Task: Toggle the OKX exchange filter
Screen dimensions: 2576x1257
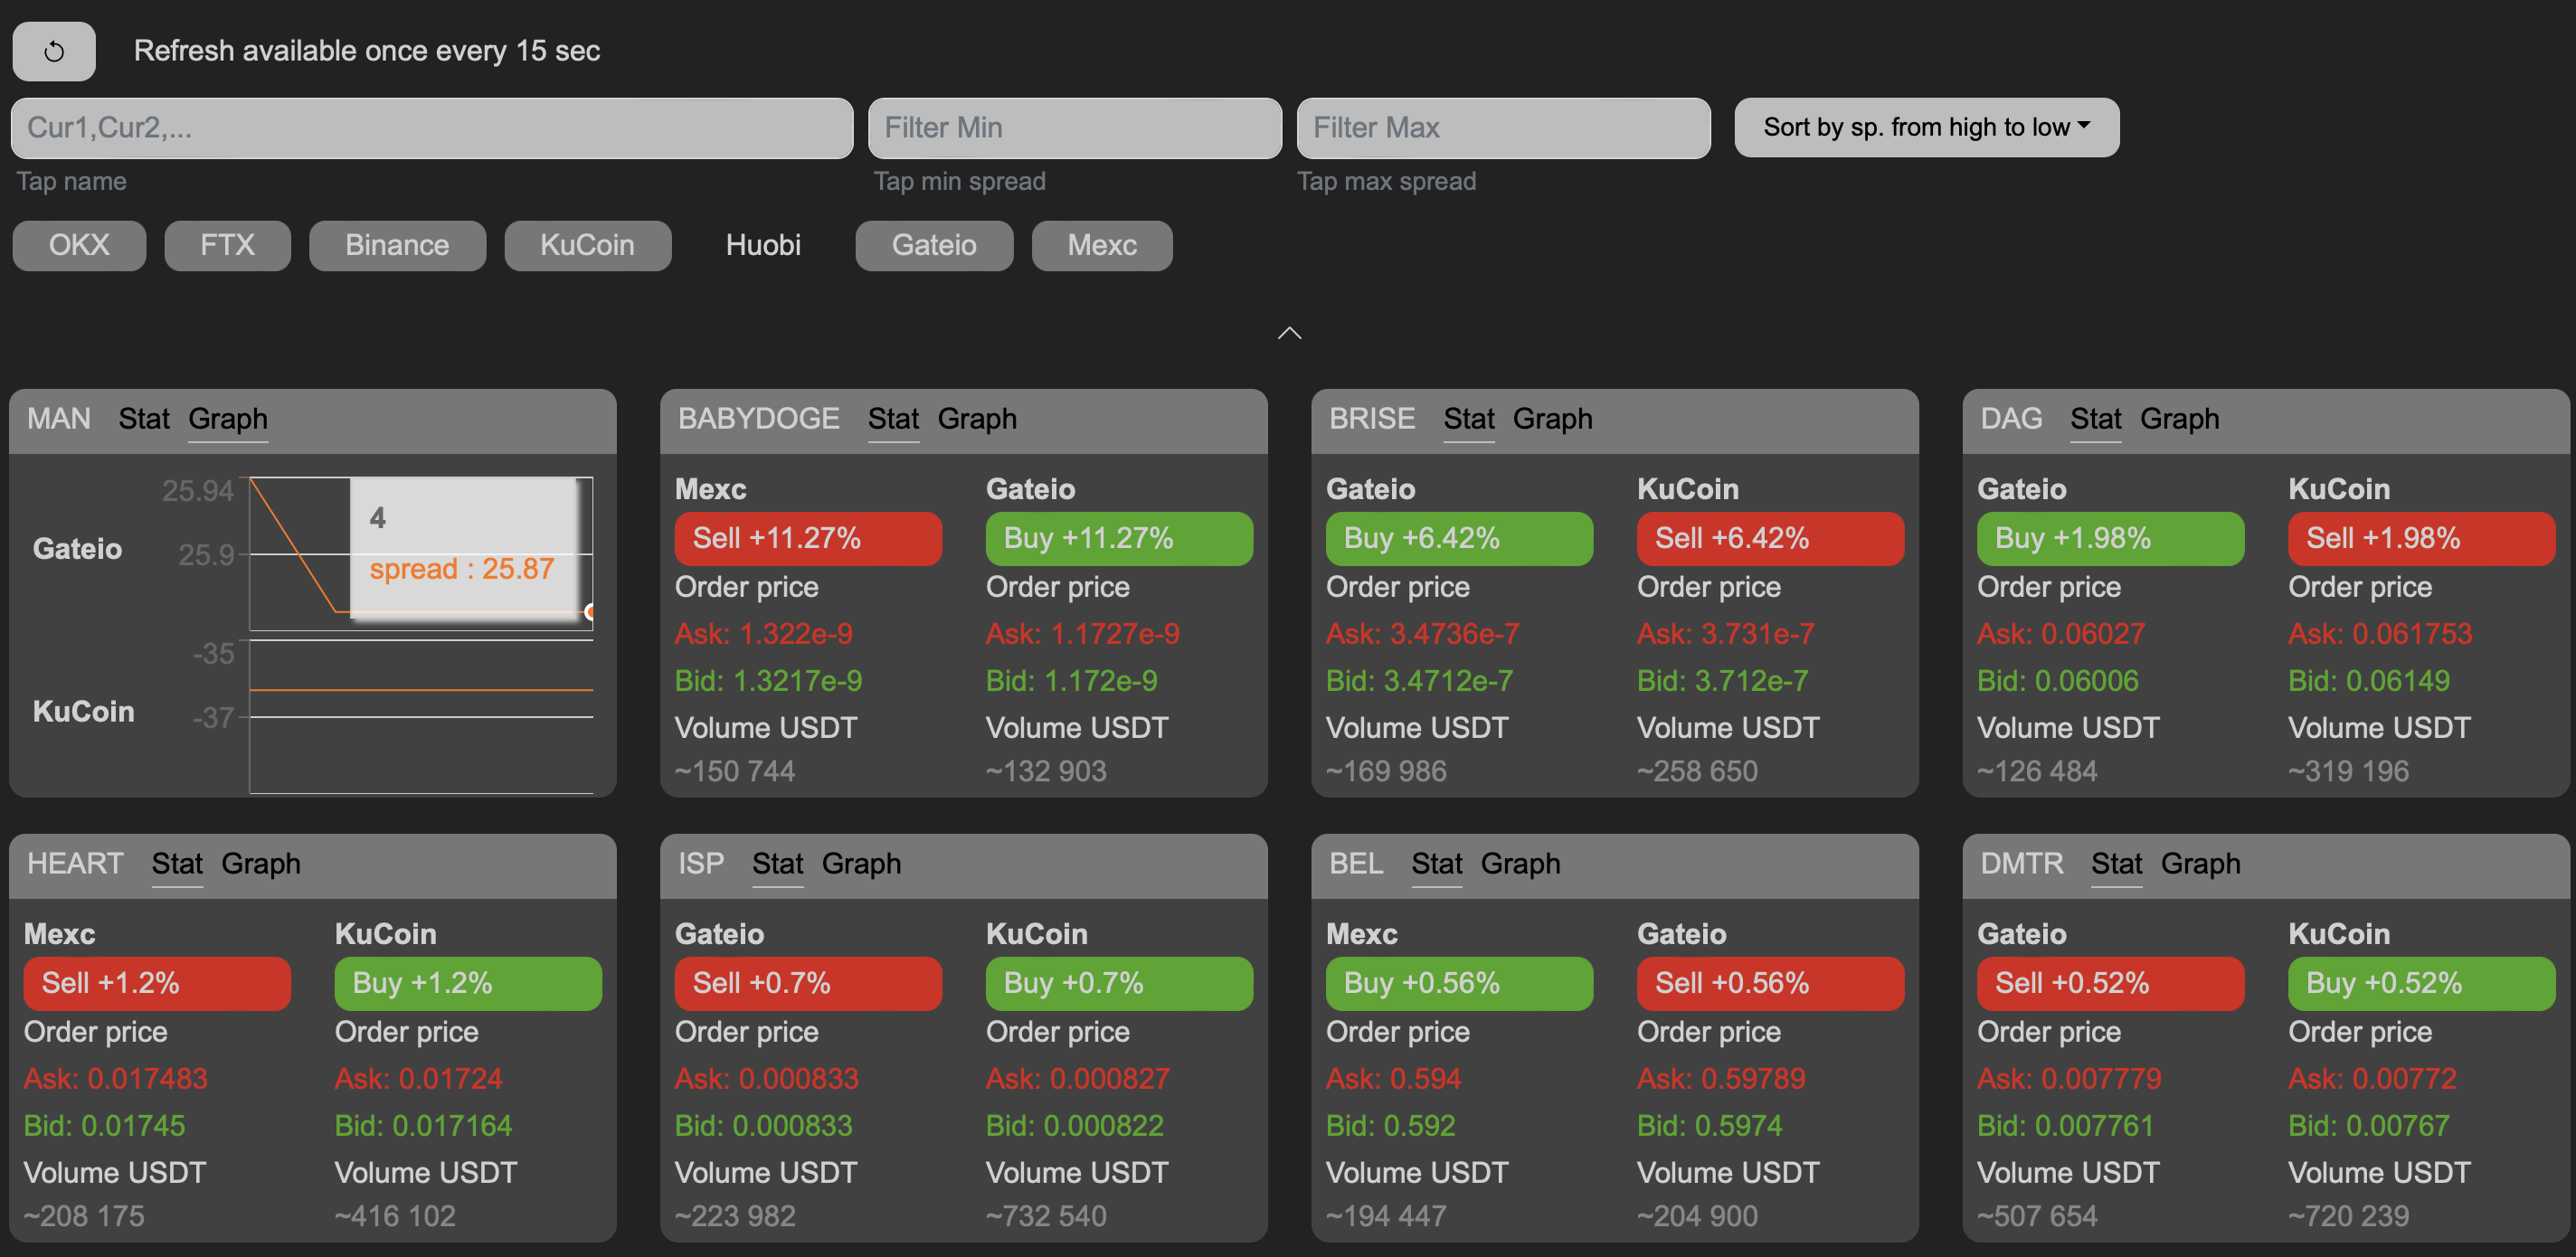Action: [x=79, y=245]
